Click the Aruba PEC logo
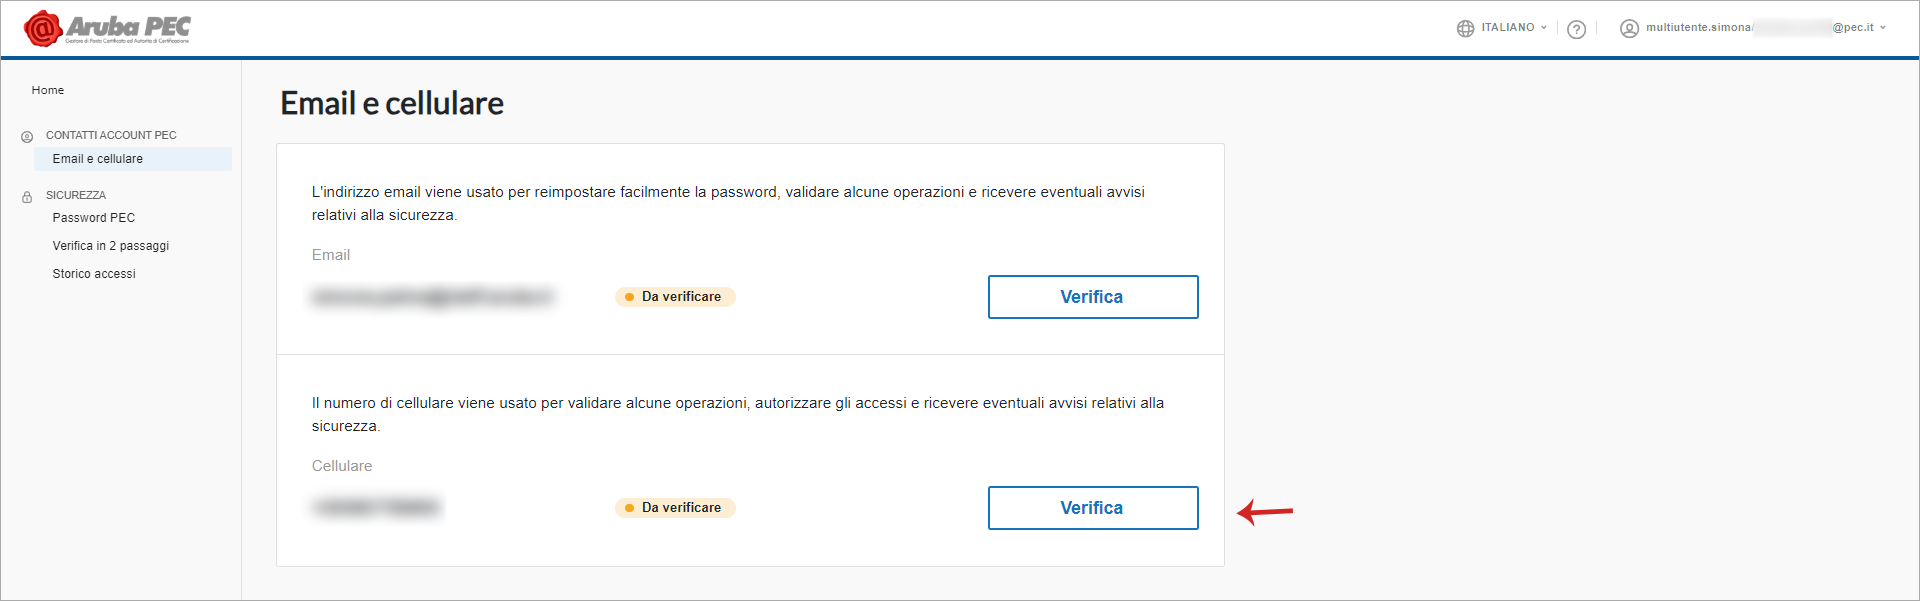 pyautogui.click(x=107, y=28)
